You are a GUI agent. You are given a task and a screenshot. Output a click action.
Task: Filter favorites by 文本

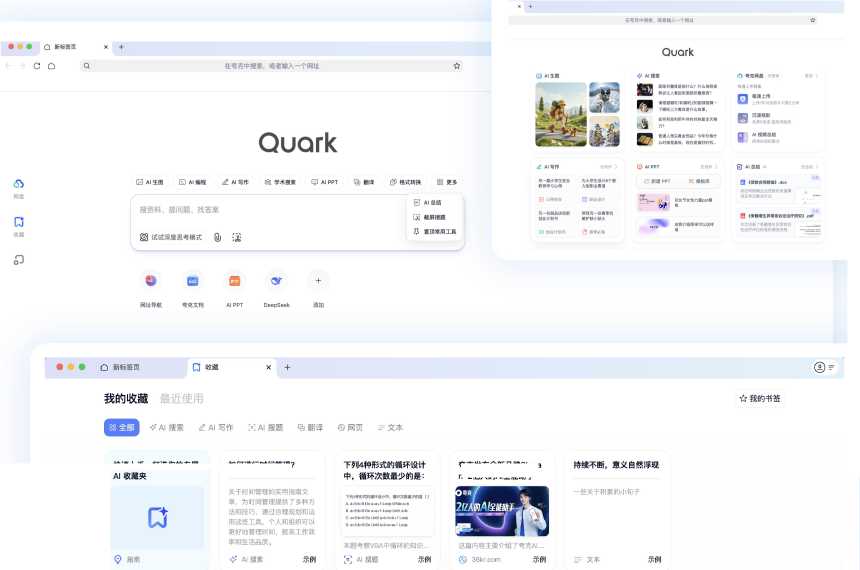pos(390,427)
